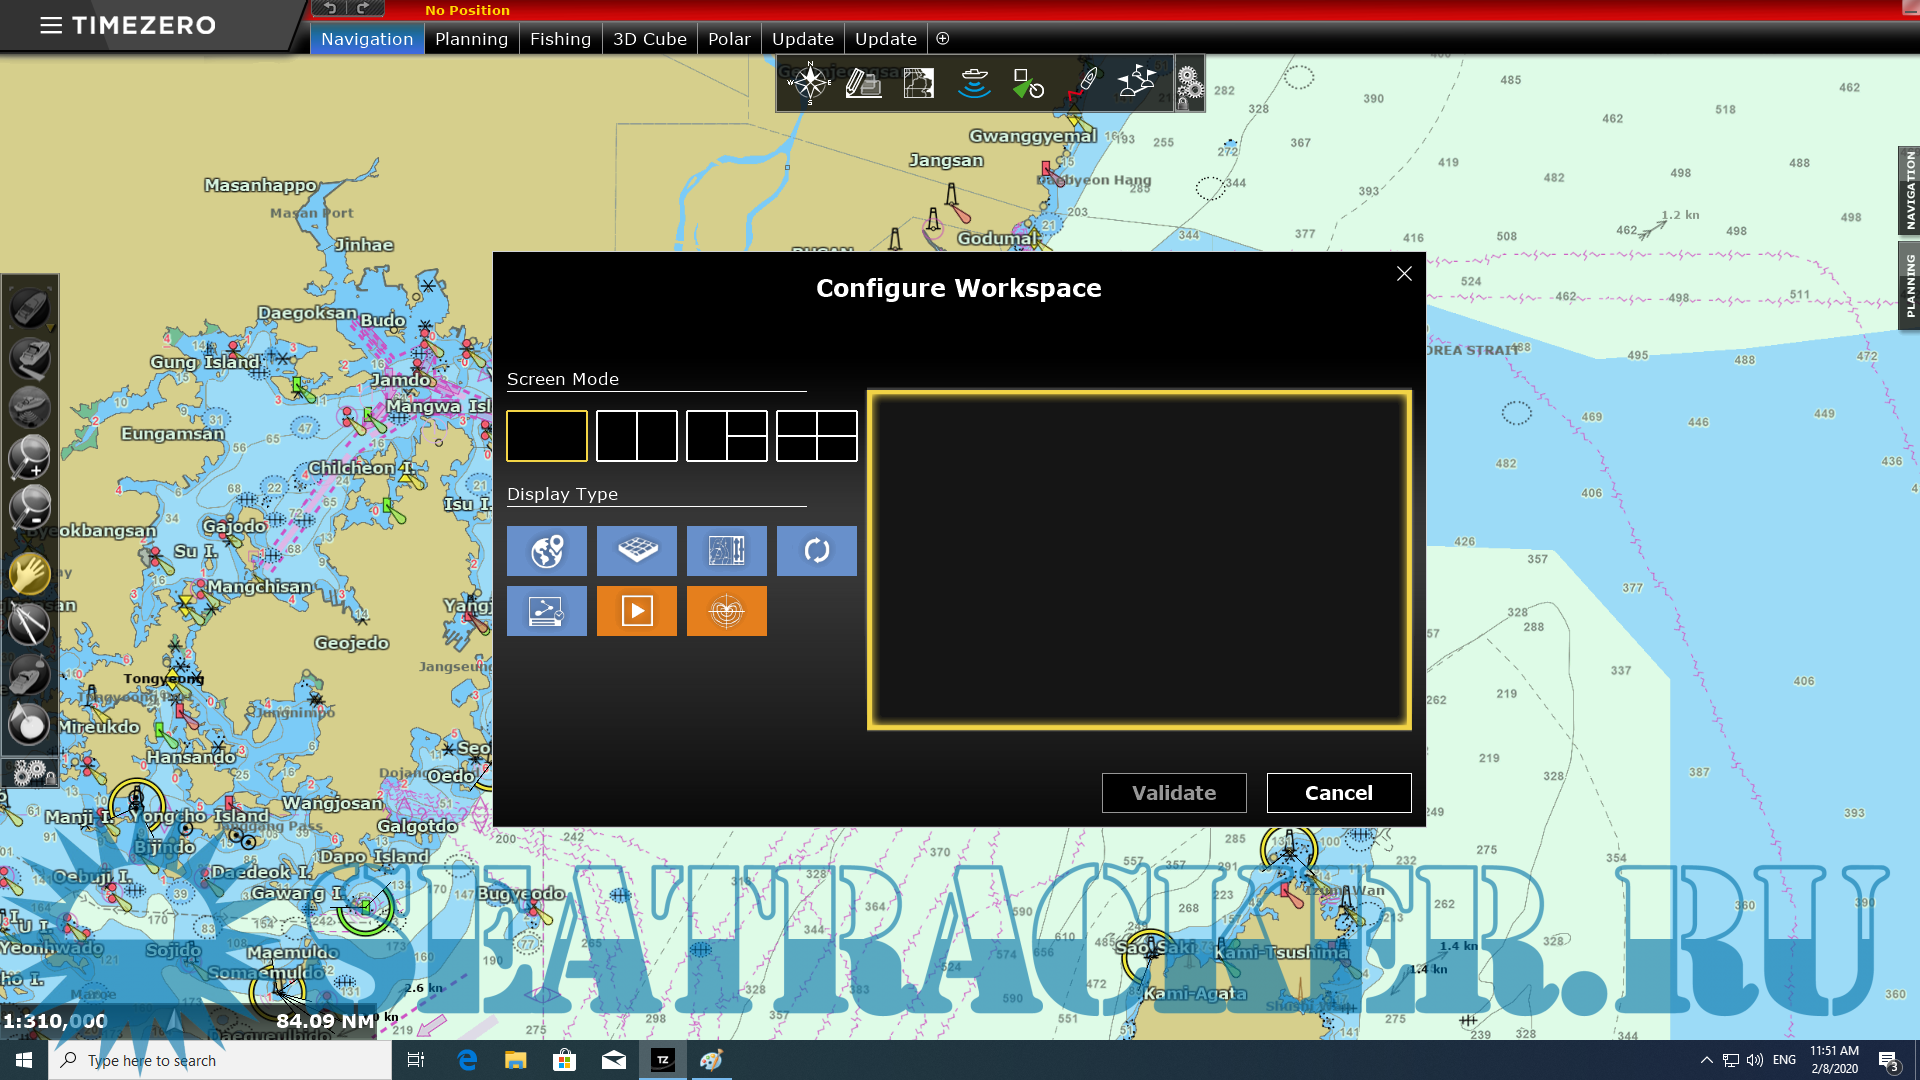The image size is (1920, 1080).
Task: Open the TIMEZERO hamburger menu
Action: 51,25
